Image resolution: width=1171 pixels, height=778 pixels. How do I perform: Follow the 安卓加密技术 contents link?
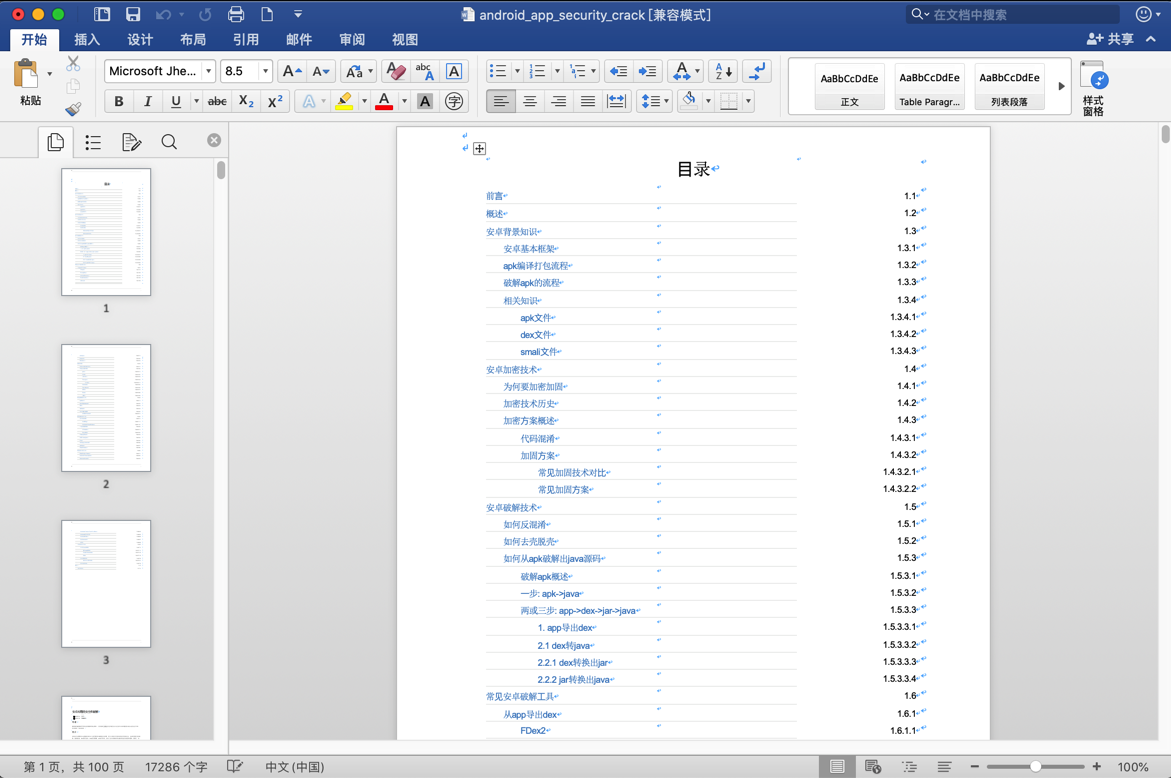coord(512,370)
